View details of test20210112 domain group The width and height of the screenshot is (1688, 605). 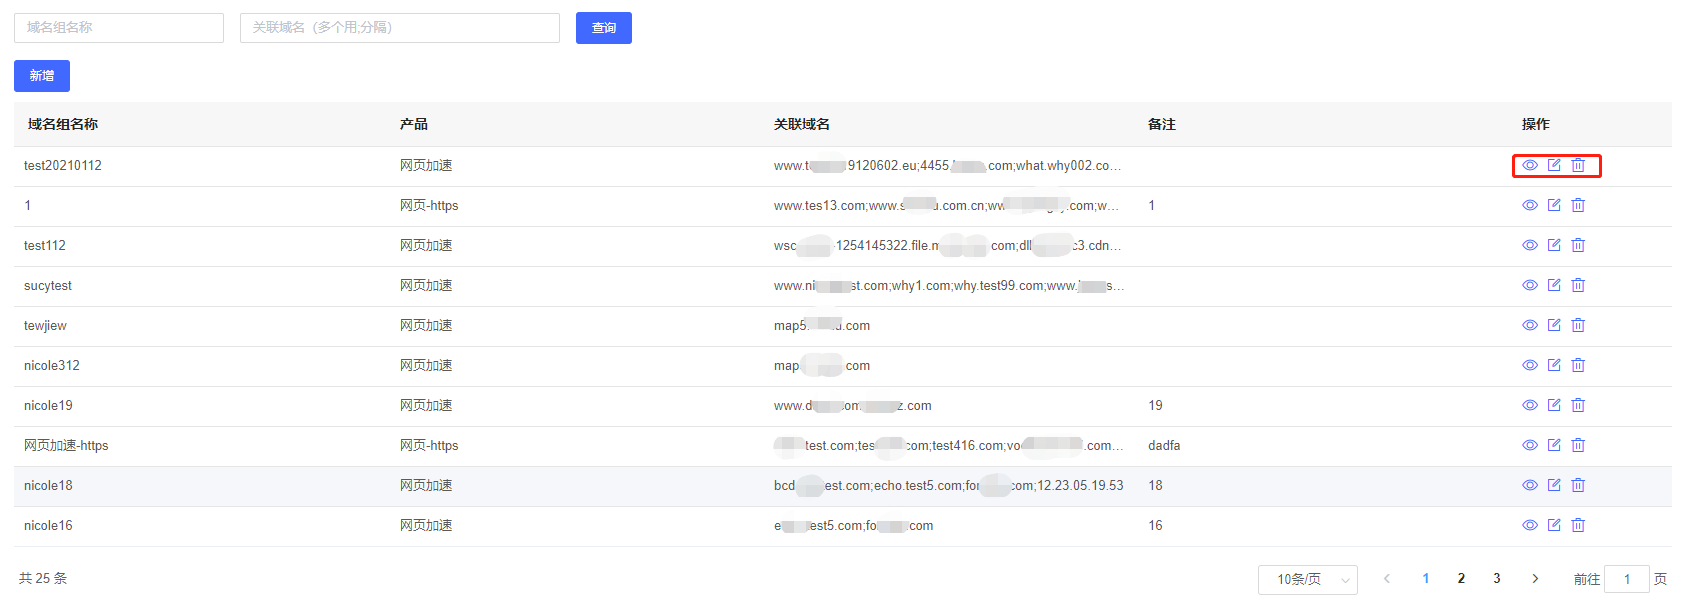click(x=1530, y=165)
